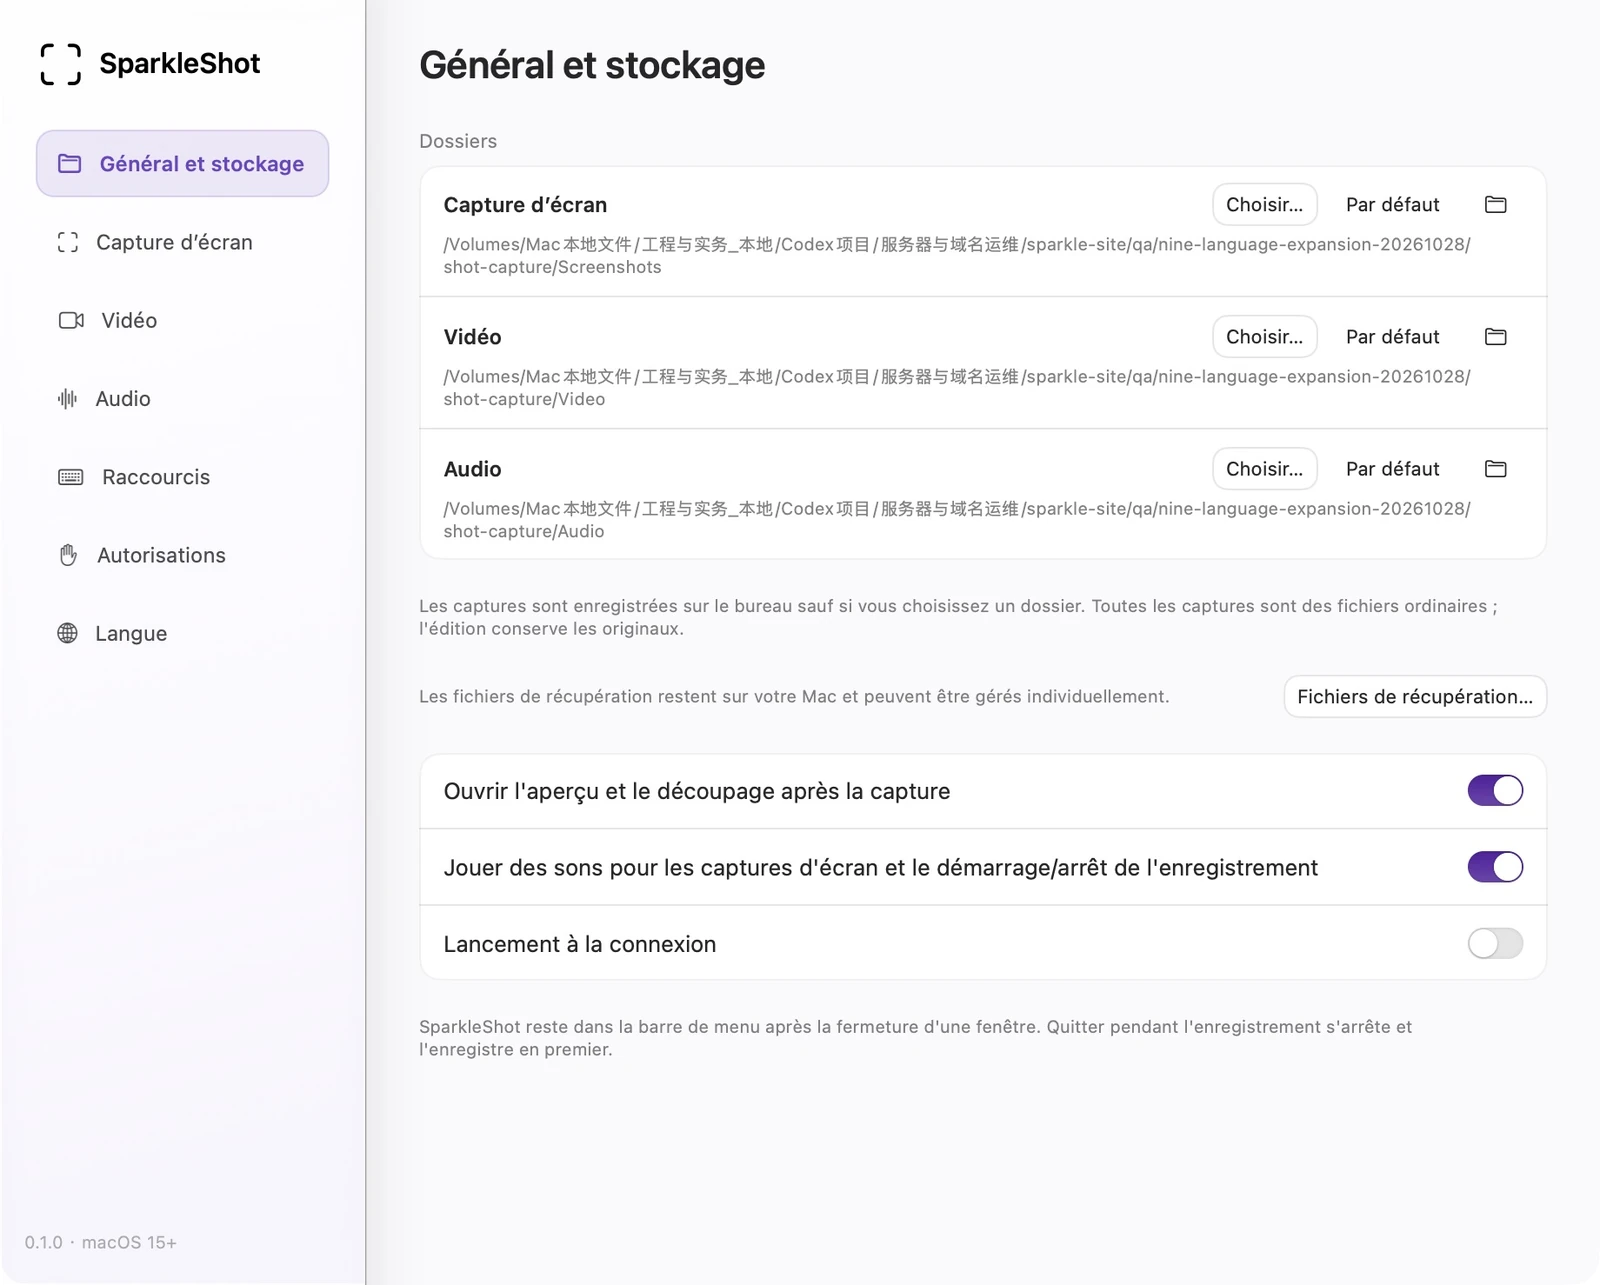This screenshot has width=1600, height=1285.
Task: Reset Capture d'écran folder to Par défaut
Action: pyautogui.click(x=1393, y=204)
